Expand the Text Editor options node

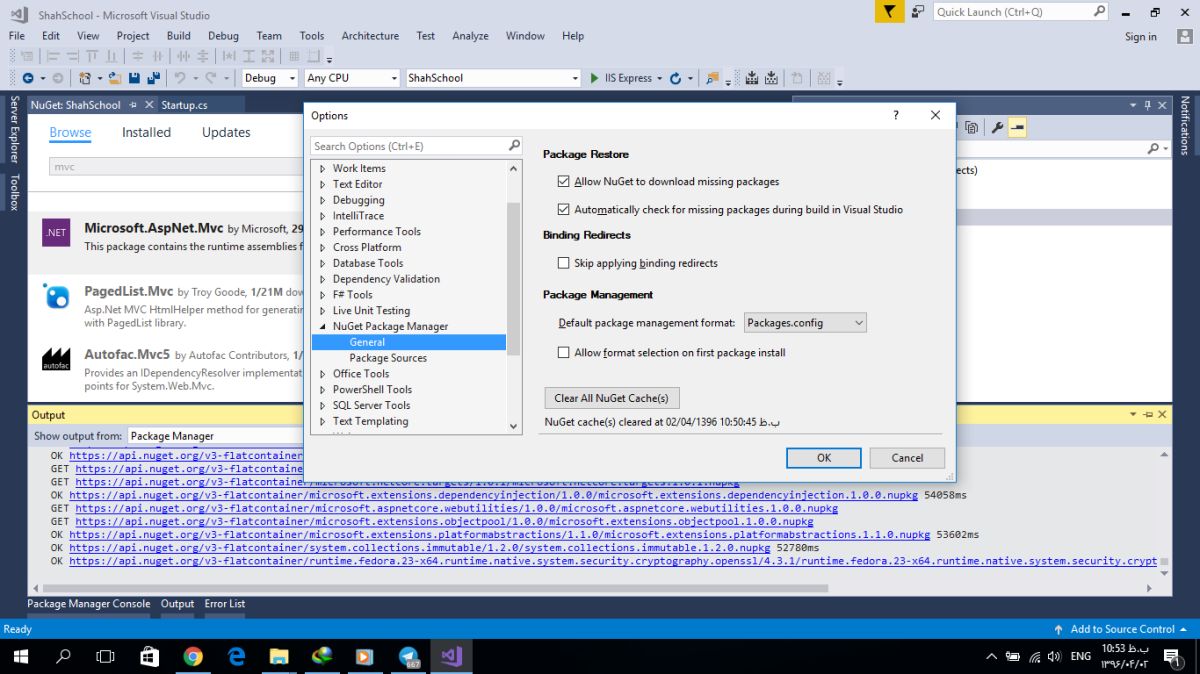click(x=322, y=184)
